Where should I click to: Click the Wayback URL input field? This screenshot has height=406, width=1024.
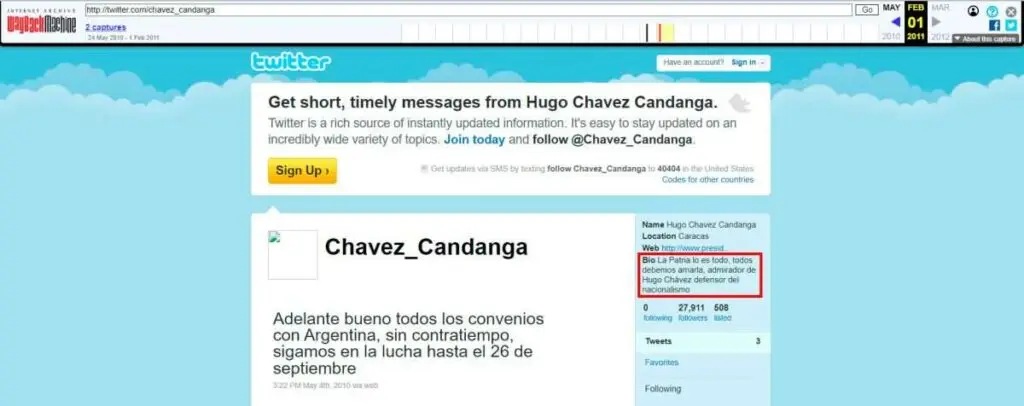tap(468, 9)
